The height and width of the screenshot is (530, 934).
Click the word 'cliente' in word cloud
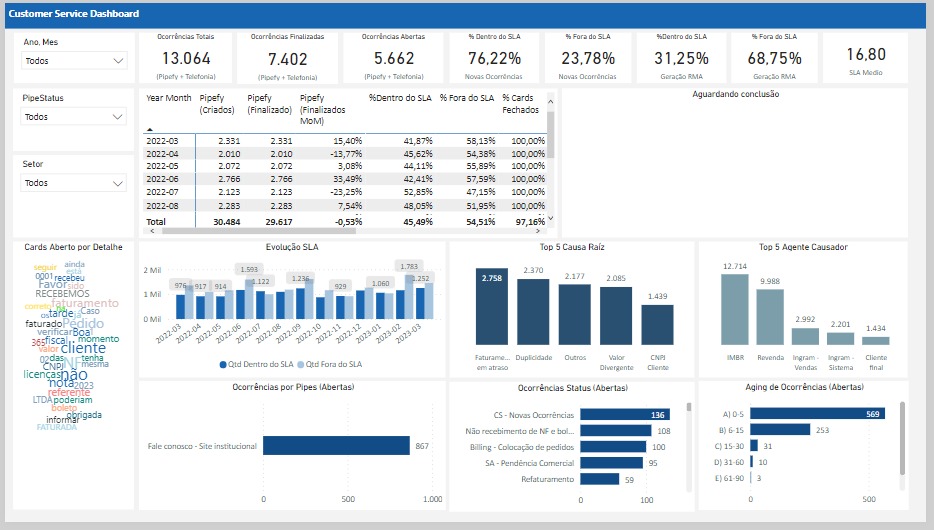(x=83, y=348)
